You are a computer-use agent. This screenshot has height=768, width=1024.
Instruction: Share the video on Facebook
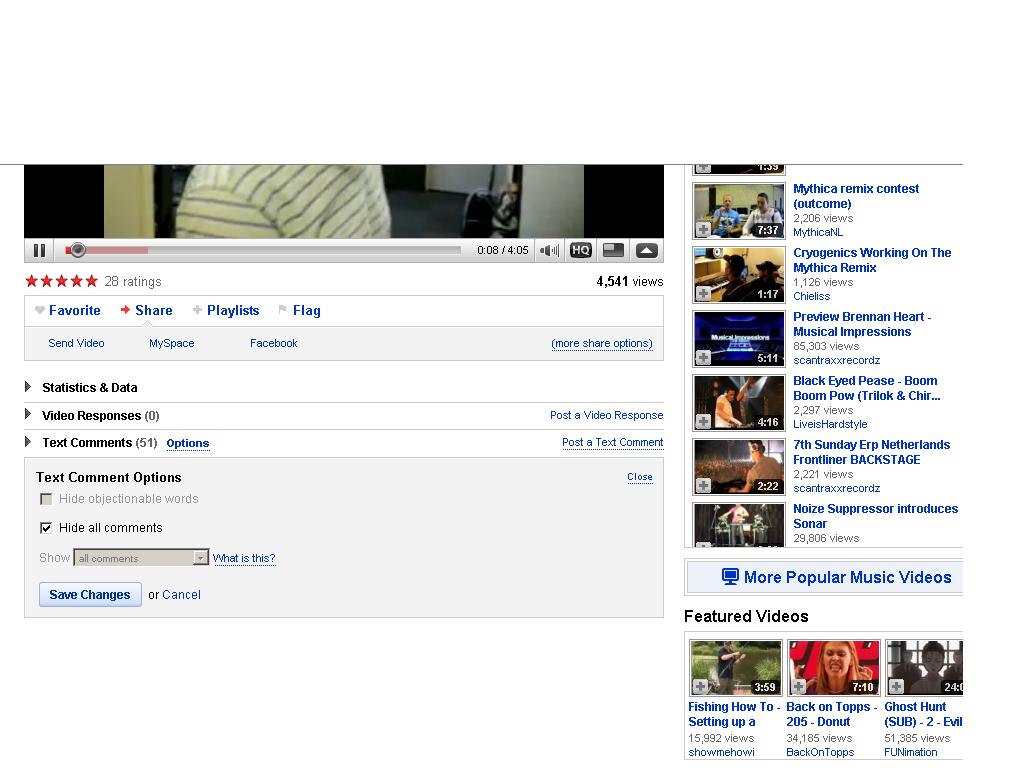(x=274, y=344)
